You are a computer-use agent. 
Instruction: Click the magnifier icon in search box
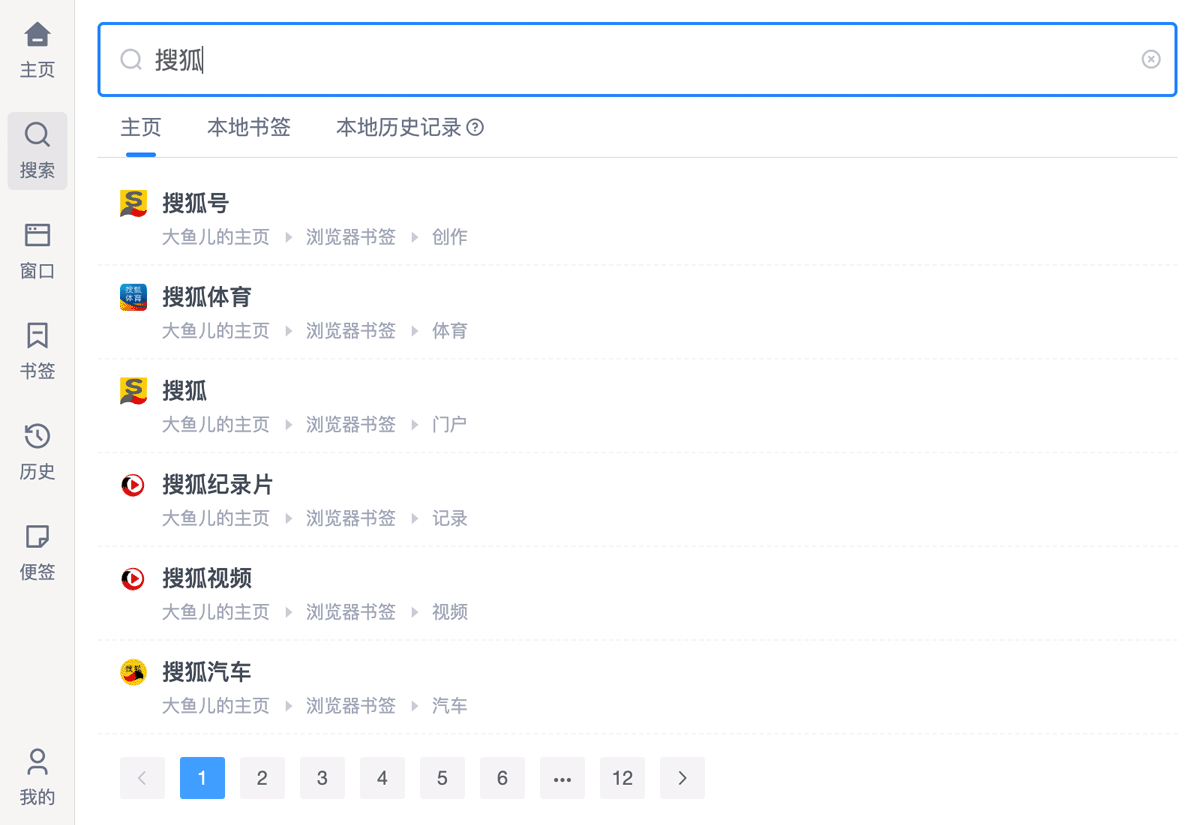(131, 60)
